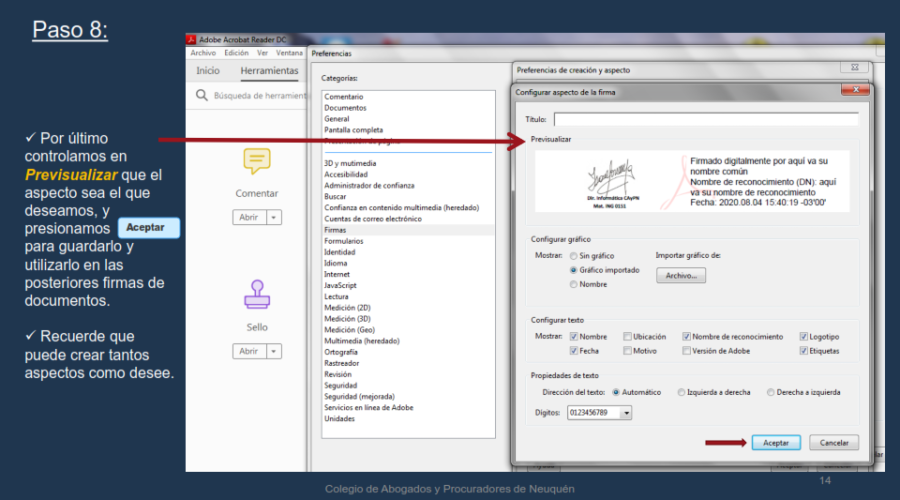Open the Ventana menu
The image size is (900, 500).
pos(289,53)
